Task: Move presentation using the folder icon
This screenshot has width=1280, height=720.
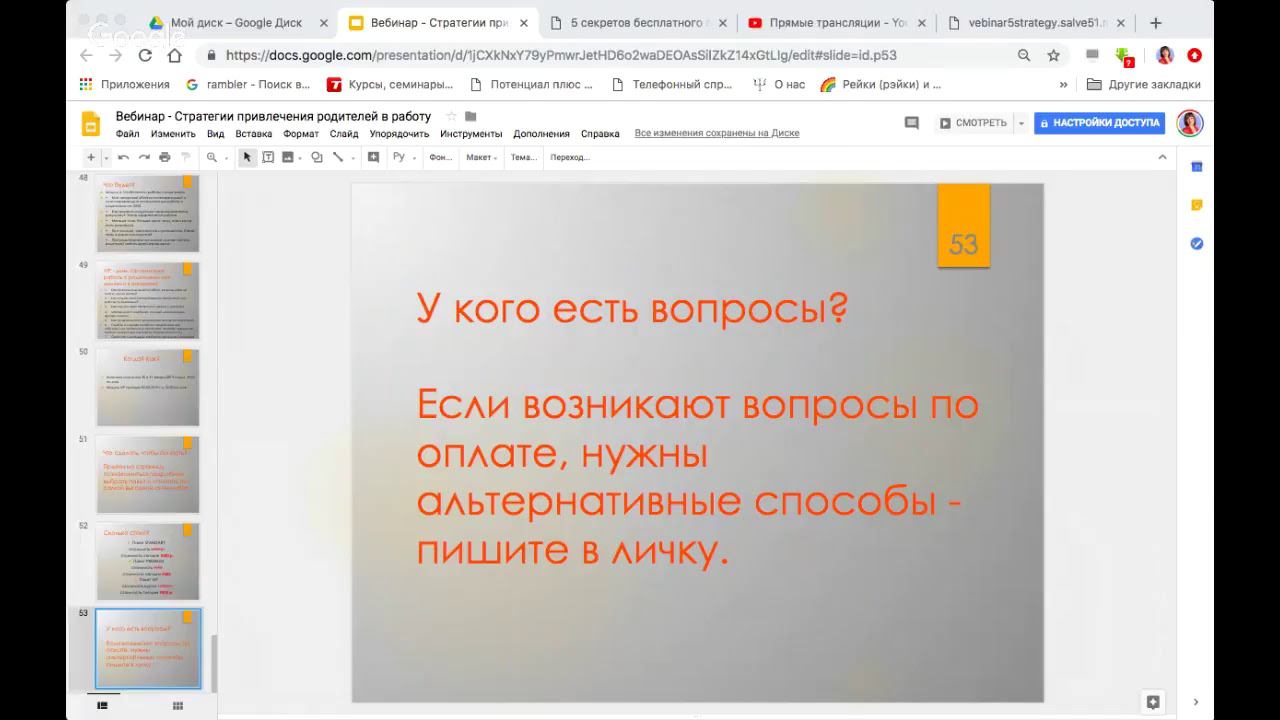Action: [x=471, y=116]
